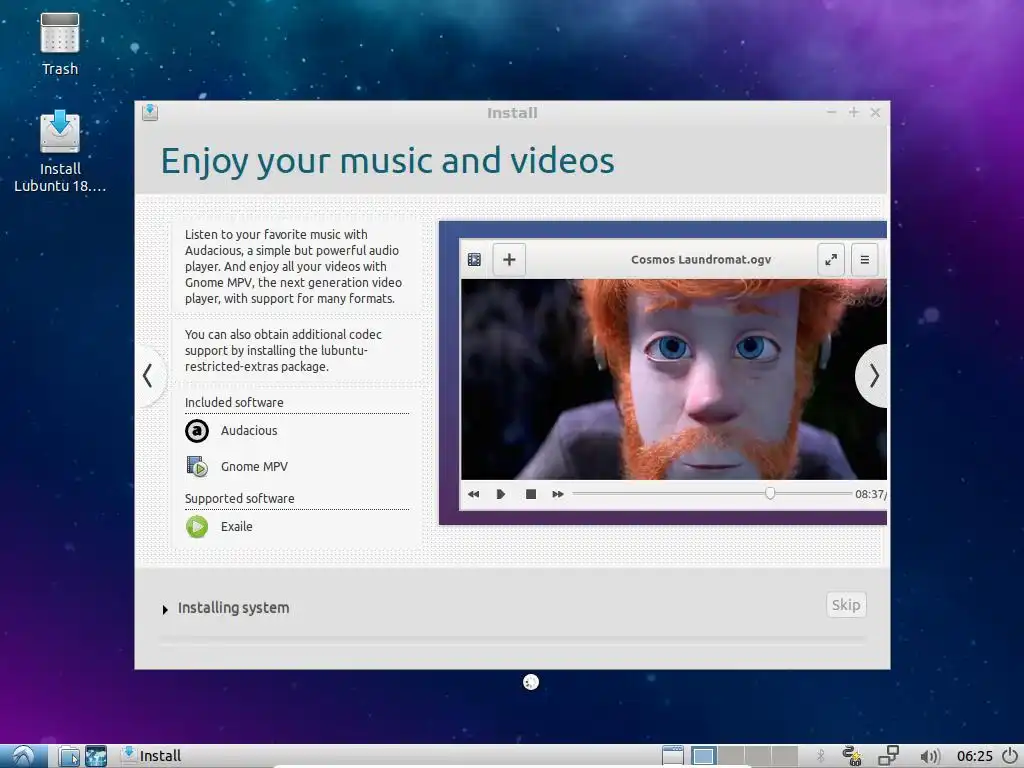Open the network connection tray icon
The image size is (1024, 768).
click(888, 756)
